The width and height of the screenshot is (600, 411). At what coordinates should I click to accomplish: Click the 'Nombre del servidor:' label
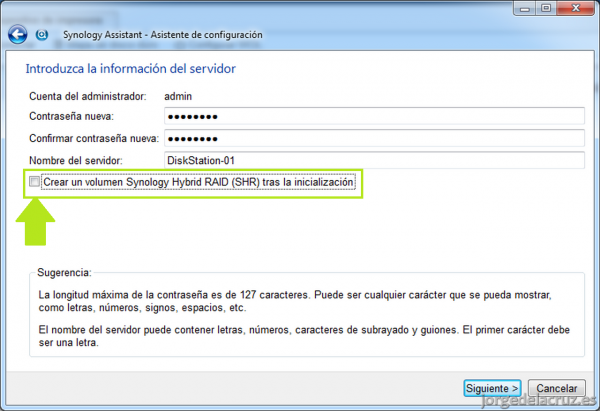76,160
